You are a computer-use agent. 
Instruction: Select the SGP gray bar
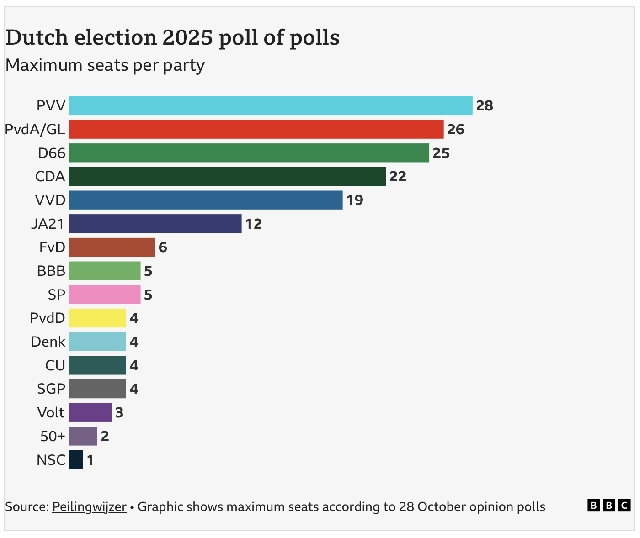pos(97,389)
